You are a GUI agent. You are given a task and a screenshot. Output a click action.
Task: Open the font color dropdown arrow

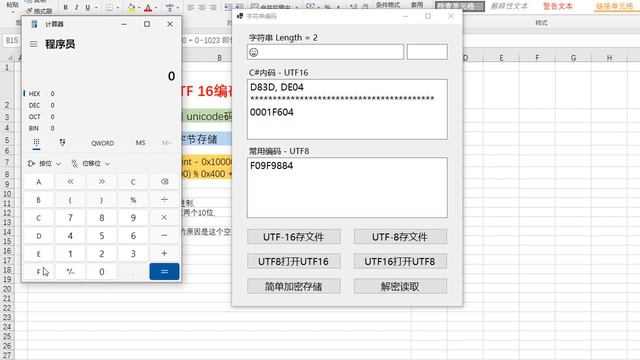click(x=157, y=7)
